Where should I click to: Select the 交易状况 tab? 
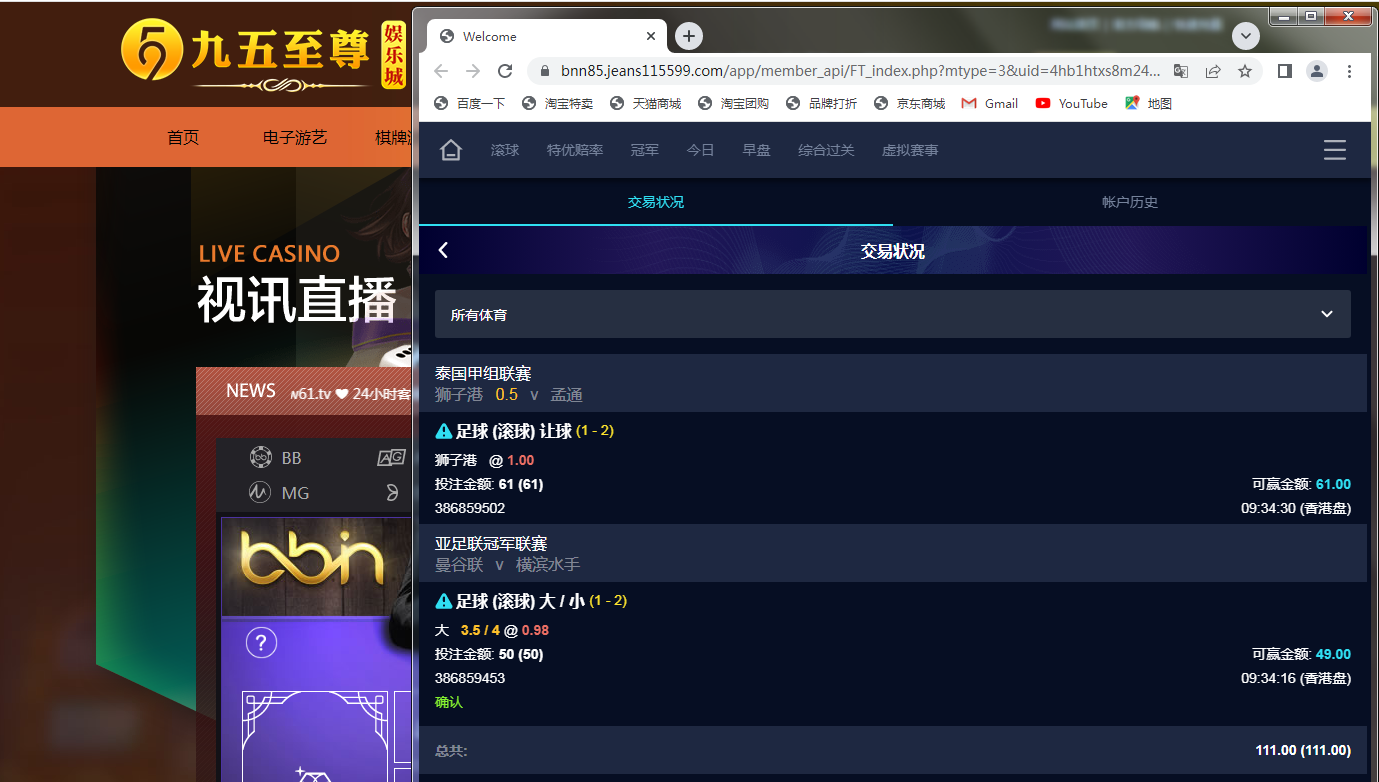pyautogui.click(x=655, y=202)
